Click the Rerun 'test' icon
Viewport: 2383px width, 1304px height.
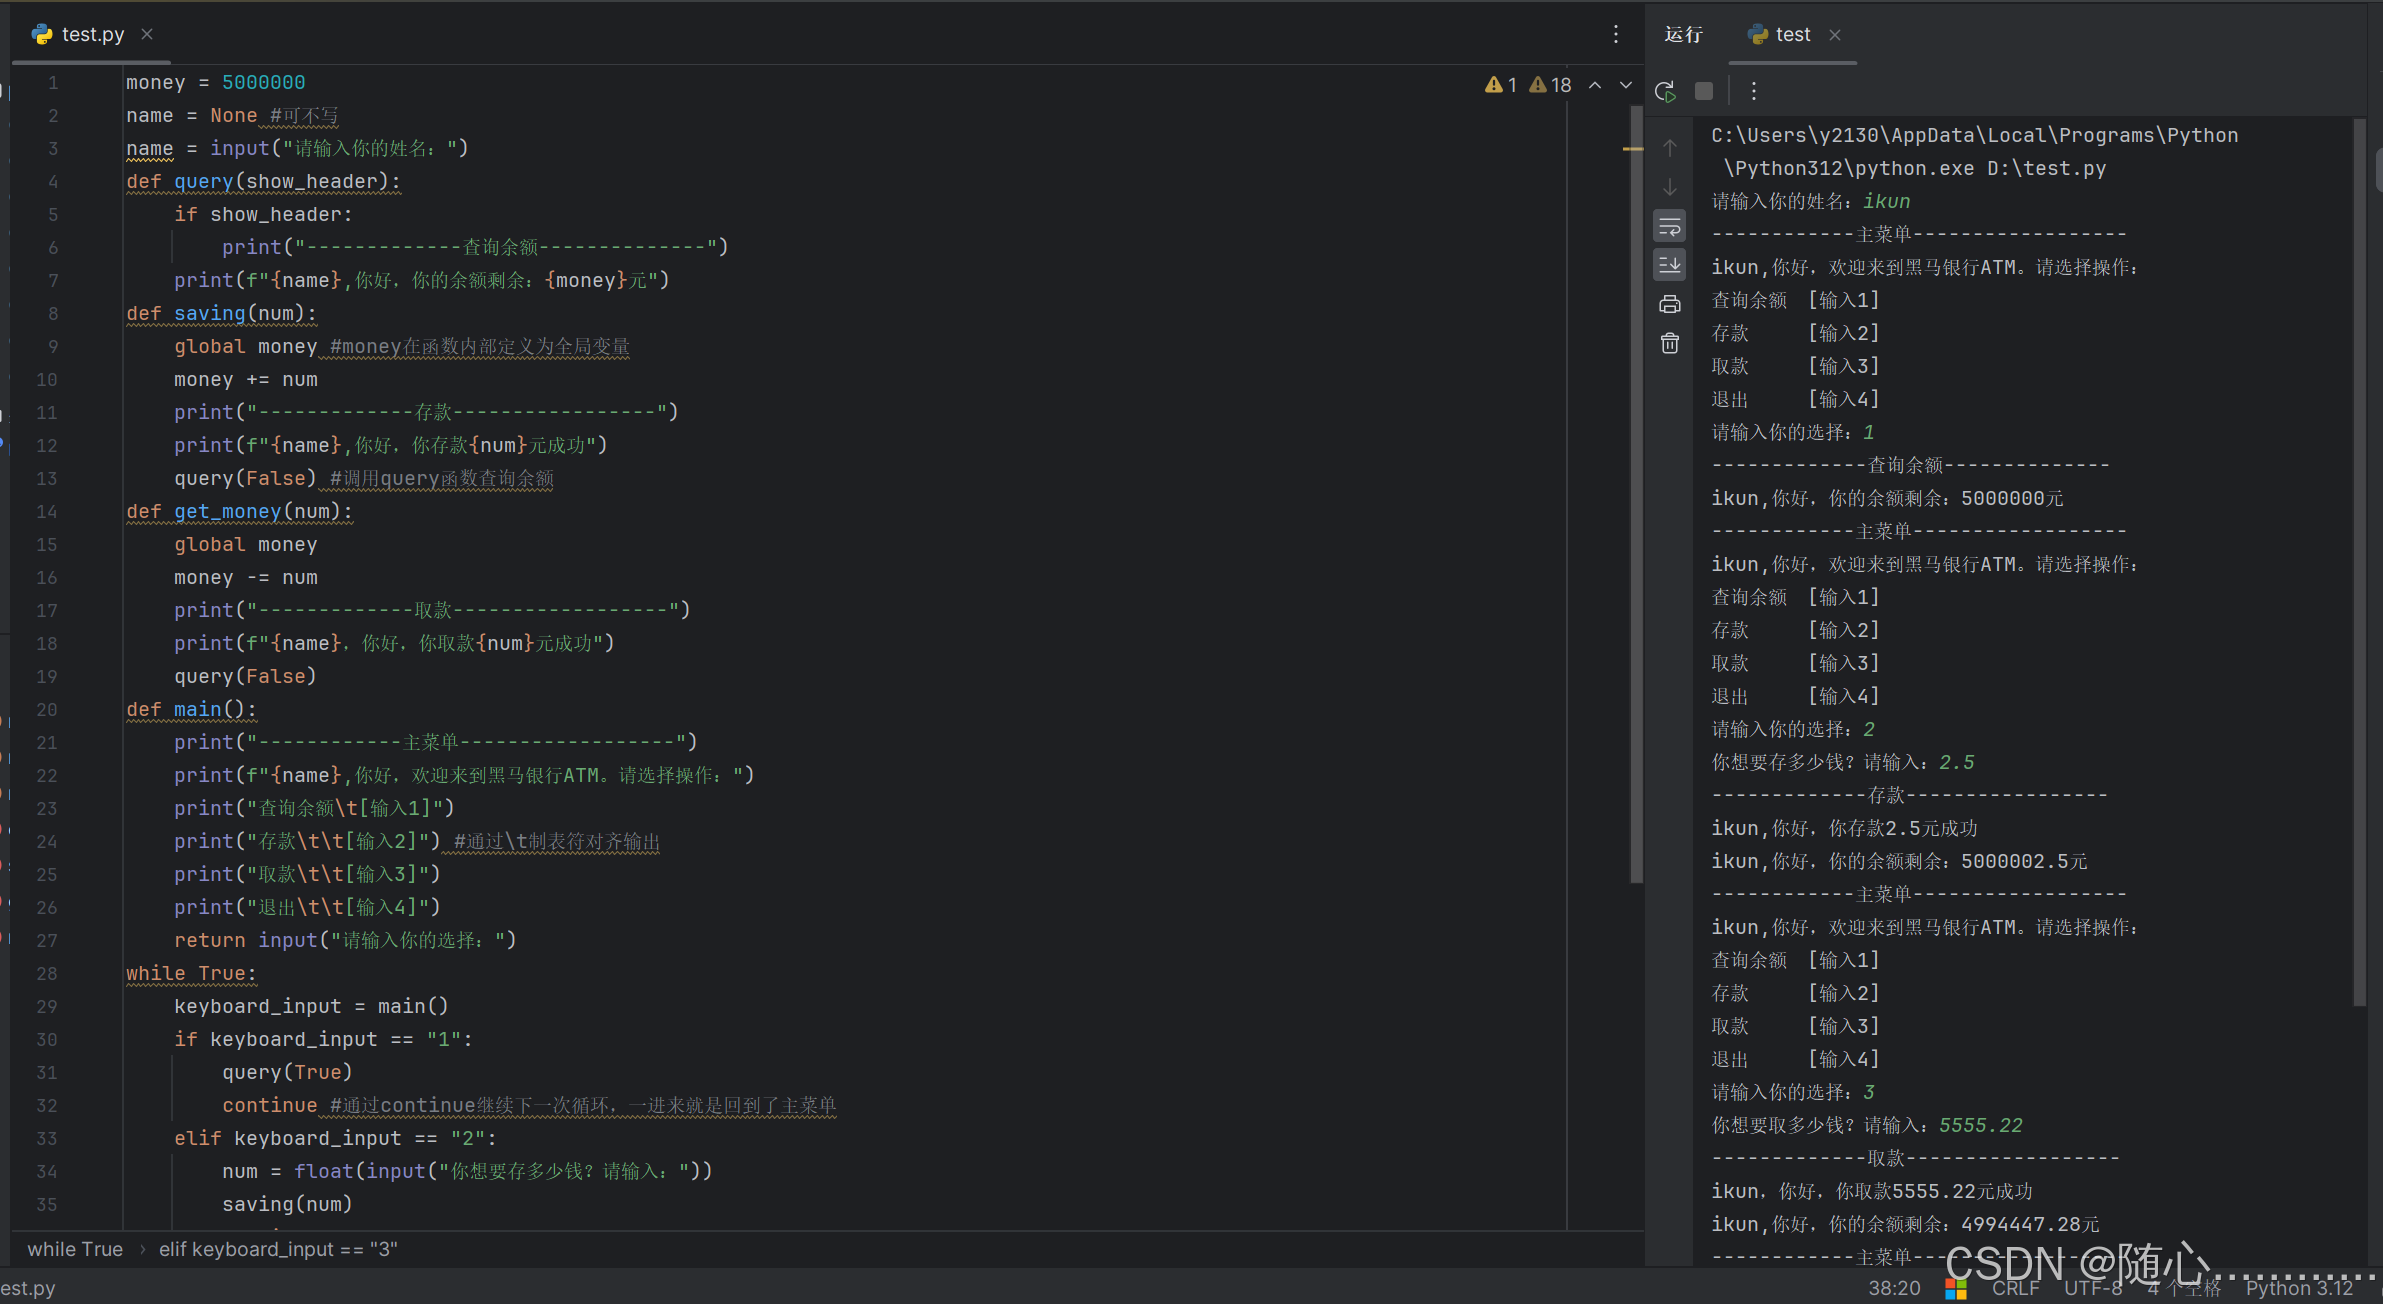(x=1665, y=92)
